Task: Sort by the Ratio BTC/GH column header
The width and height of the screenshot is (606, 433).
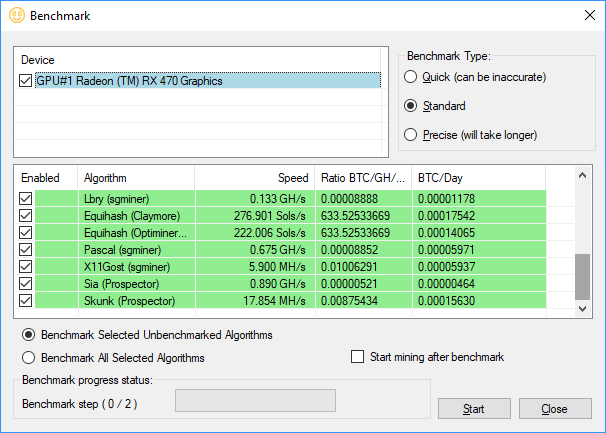Action: [x=363, y=178]
